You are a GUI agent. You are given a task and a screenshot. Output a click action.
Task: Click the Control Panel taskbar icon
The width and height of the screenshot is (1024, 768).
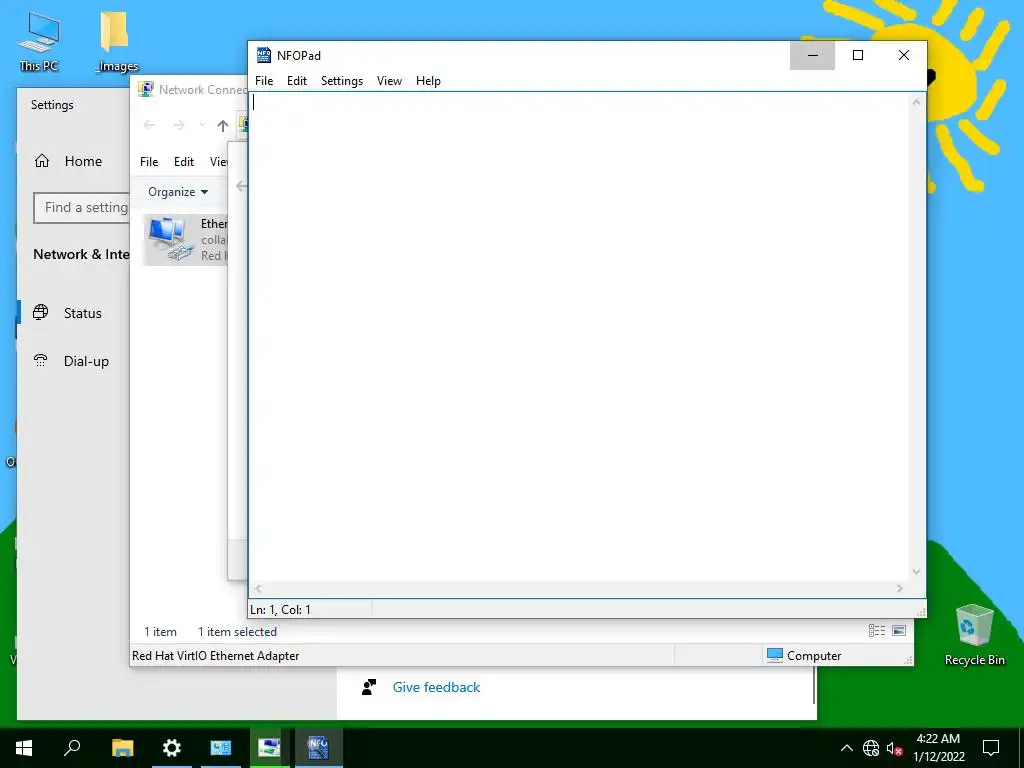tap(221, 748)
